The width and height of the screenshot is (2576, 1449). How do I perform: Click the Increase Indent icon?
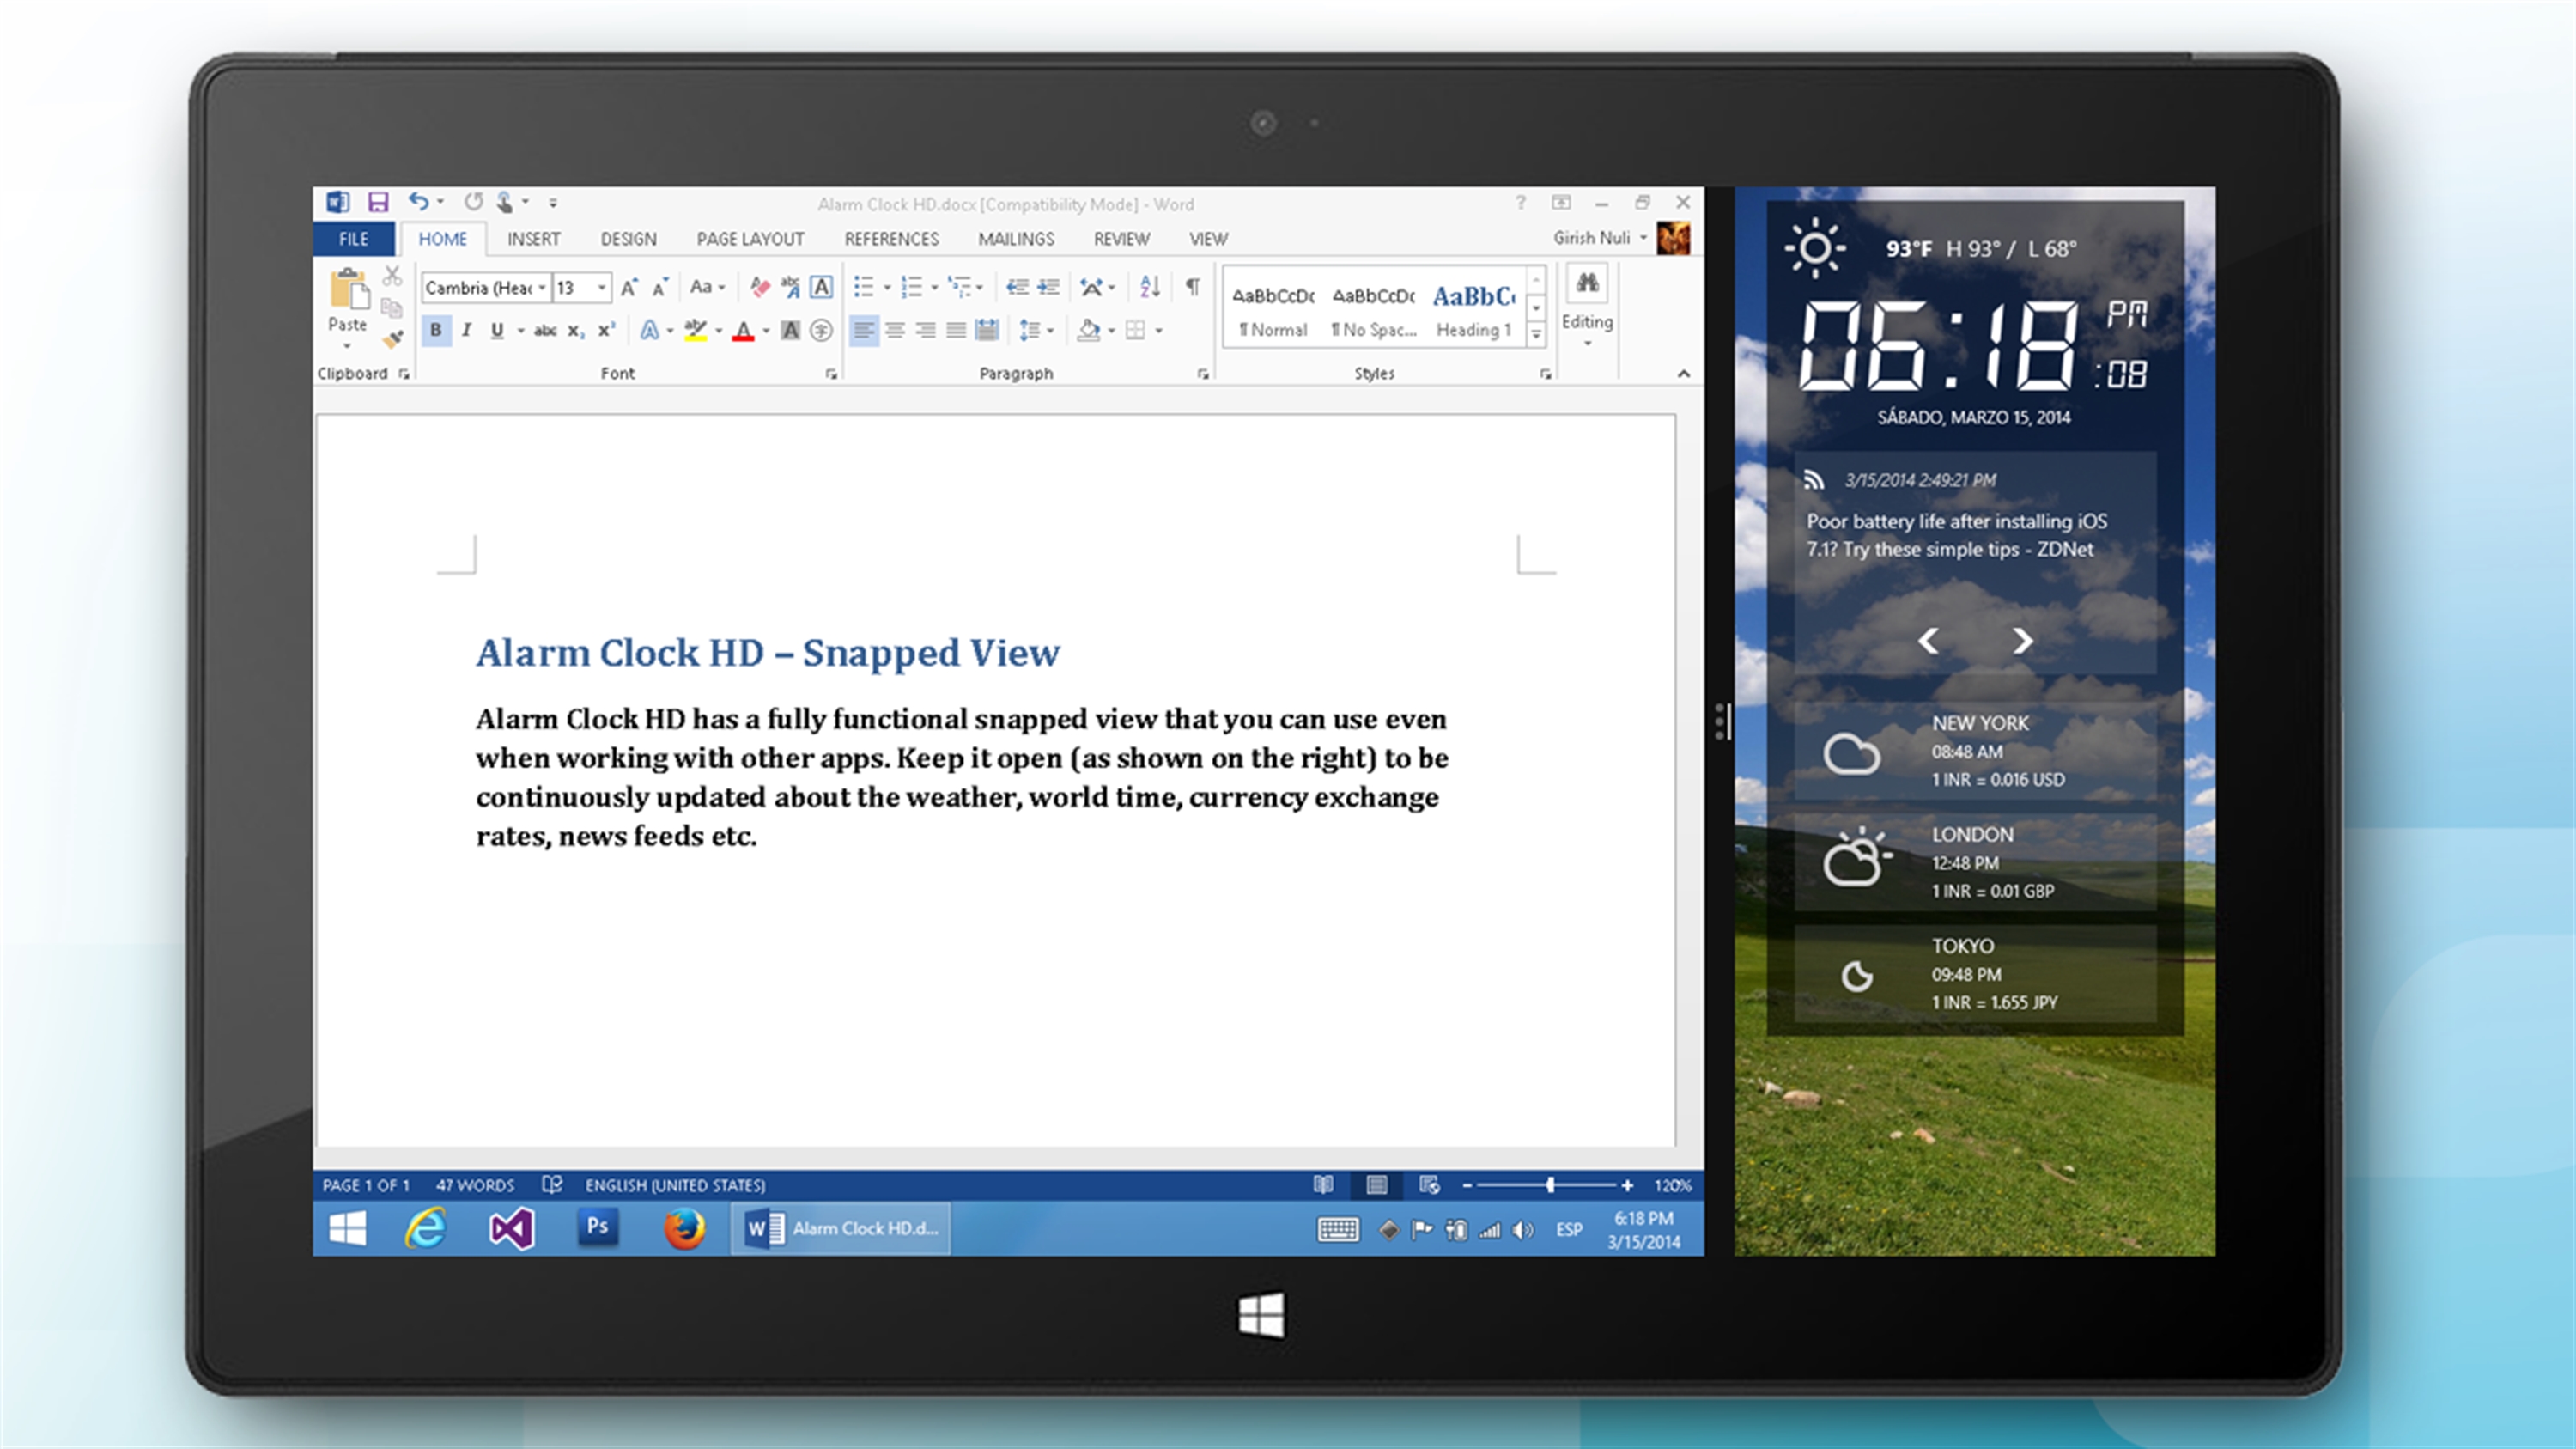(1048, 288)
